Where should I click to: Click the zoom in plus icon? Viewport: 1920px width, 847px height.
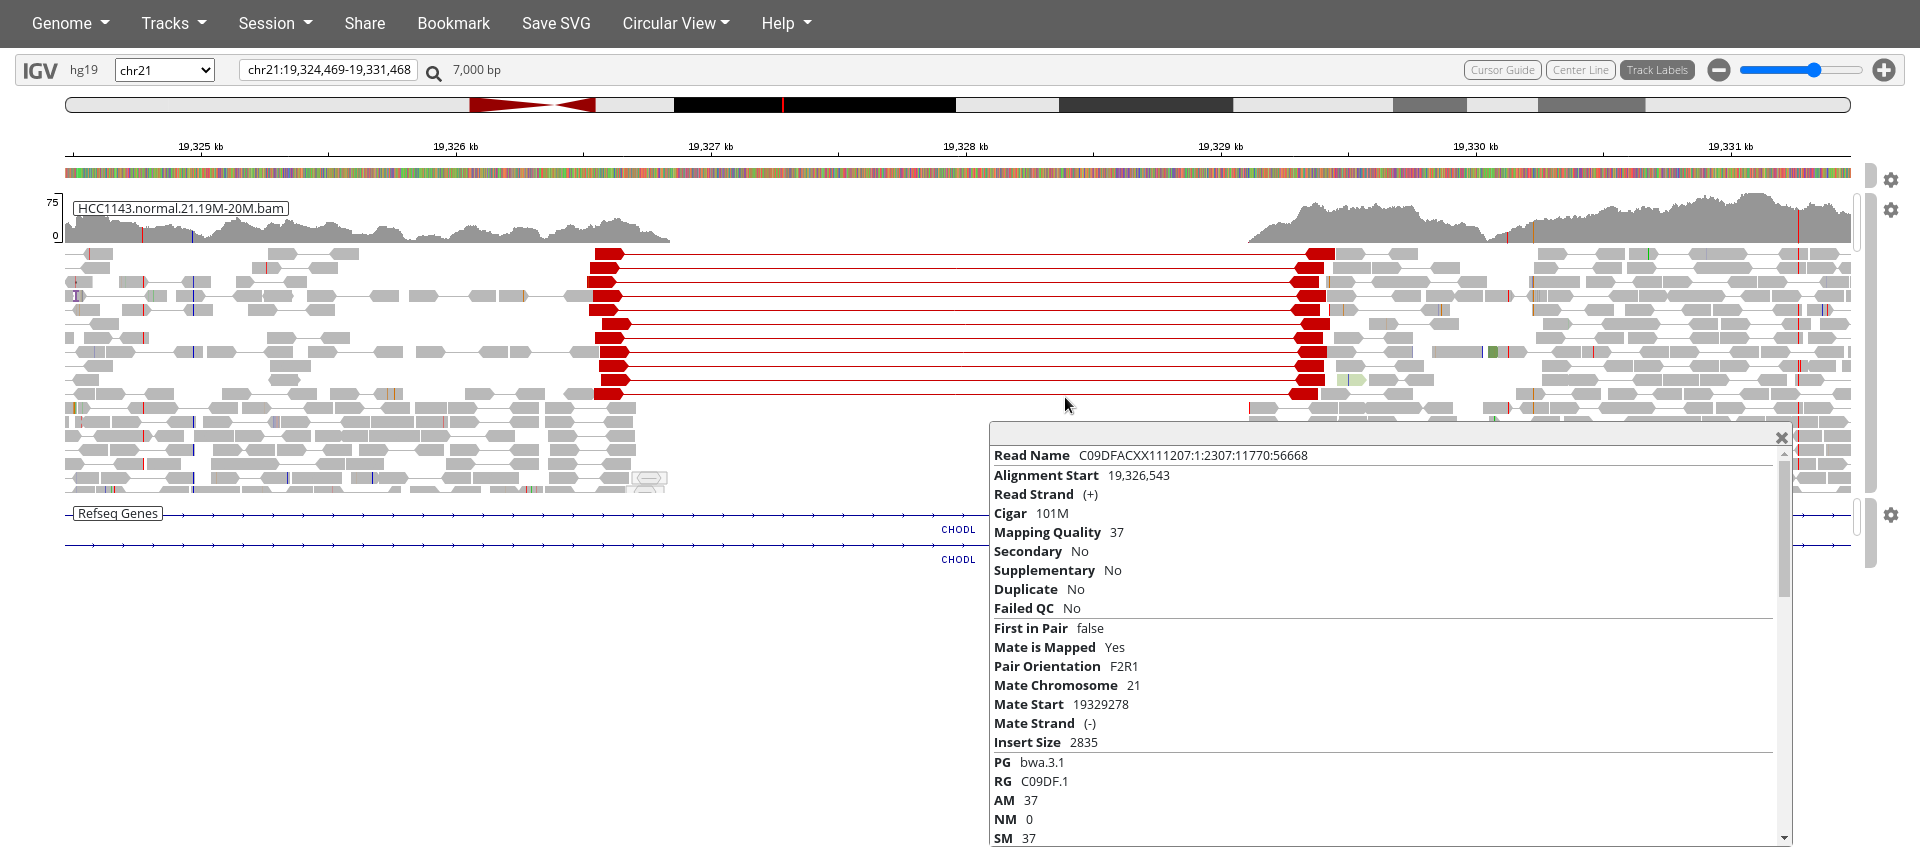tap(1884, 70)
